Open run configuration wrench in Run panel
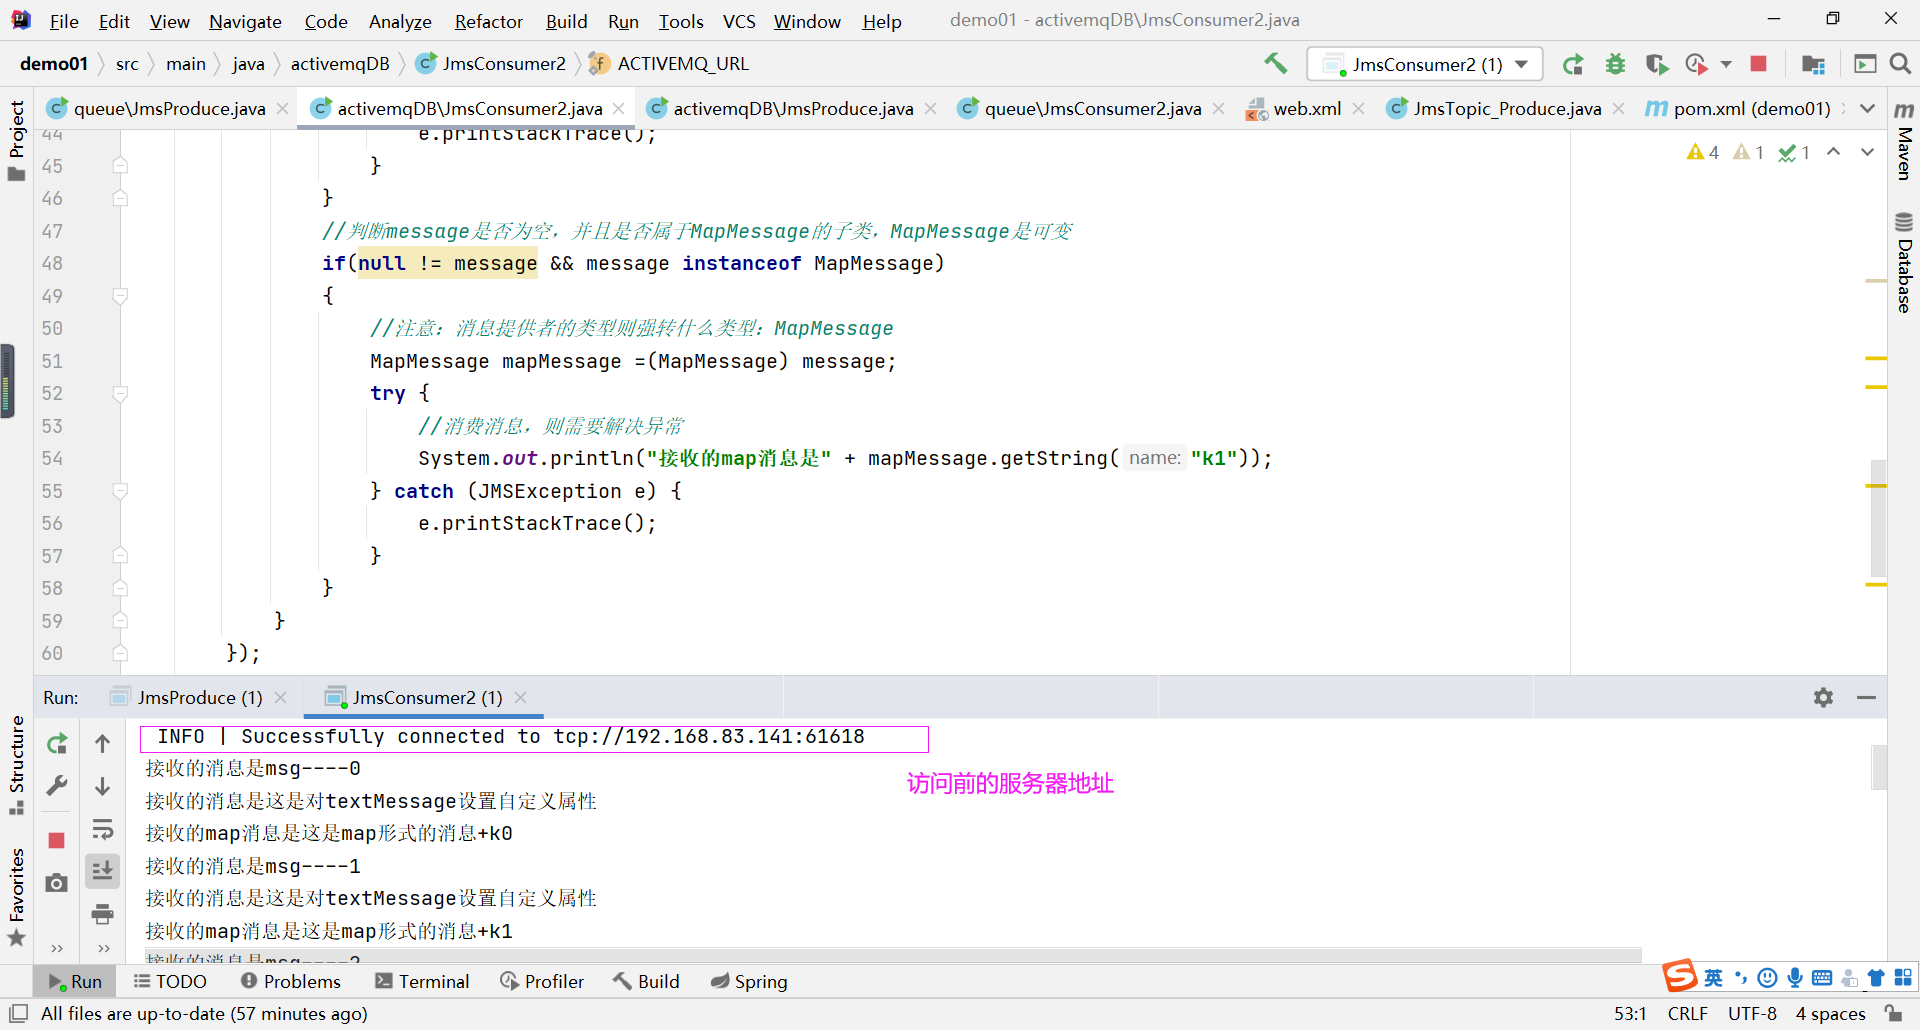Viewport: 1920px width, 1030px height. pos(57,786)
